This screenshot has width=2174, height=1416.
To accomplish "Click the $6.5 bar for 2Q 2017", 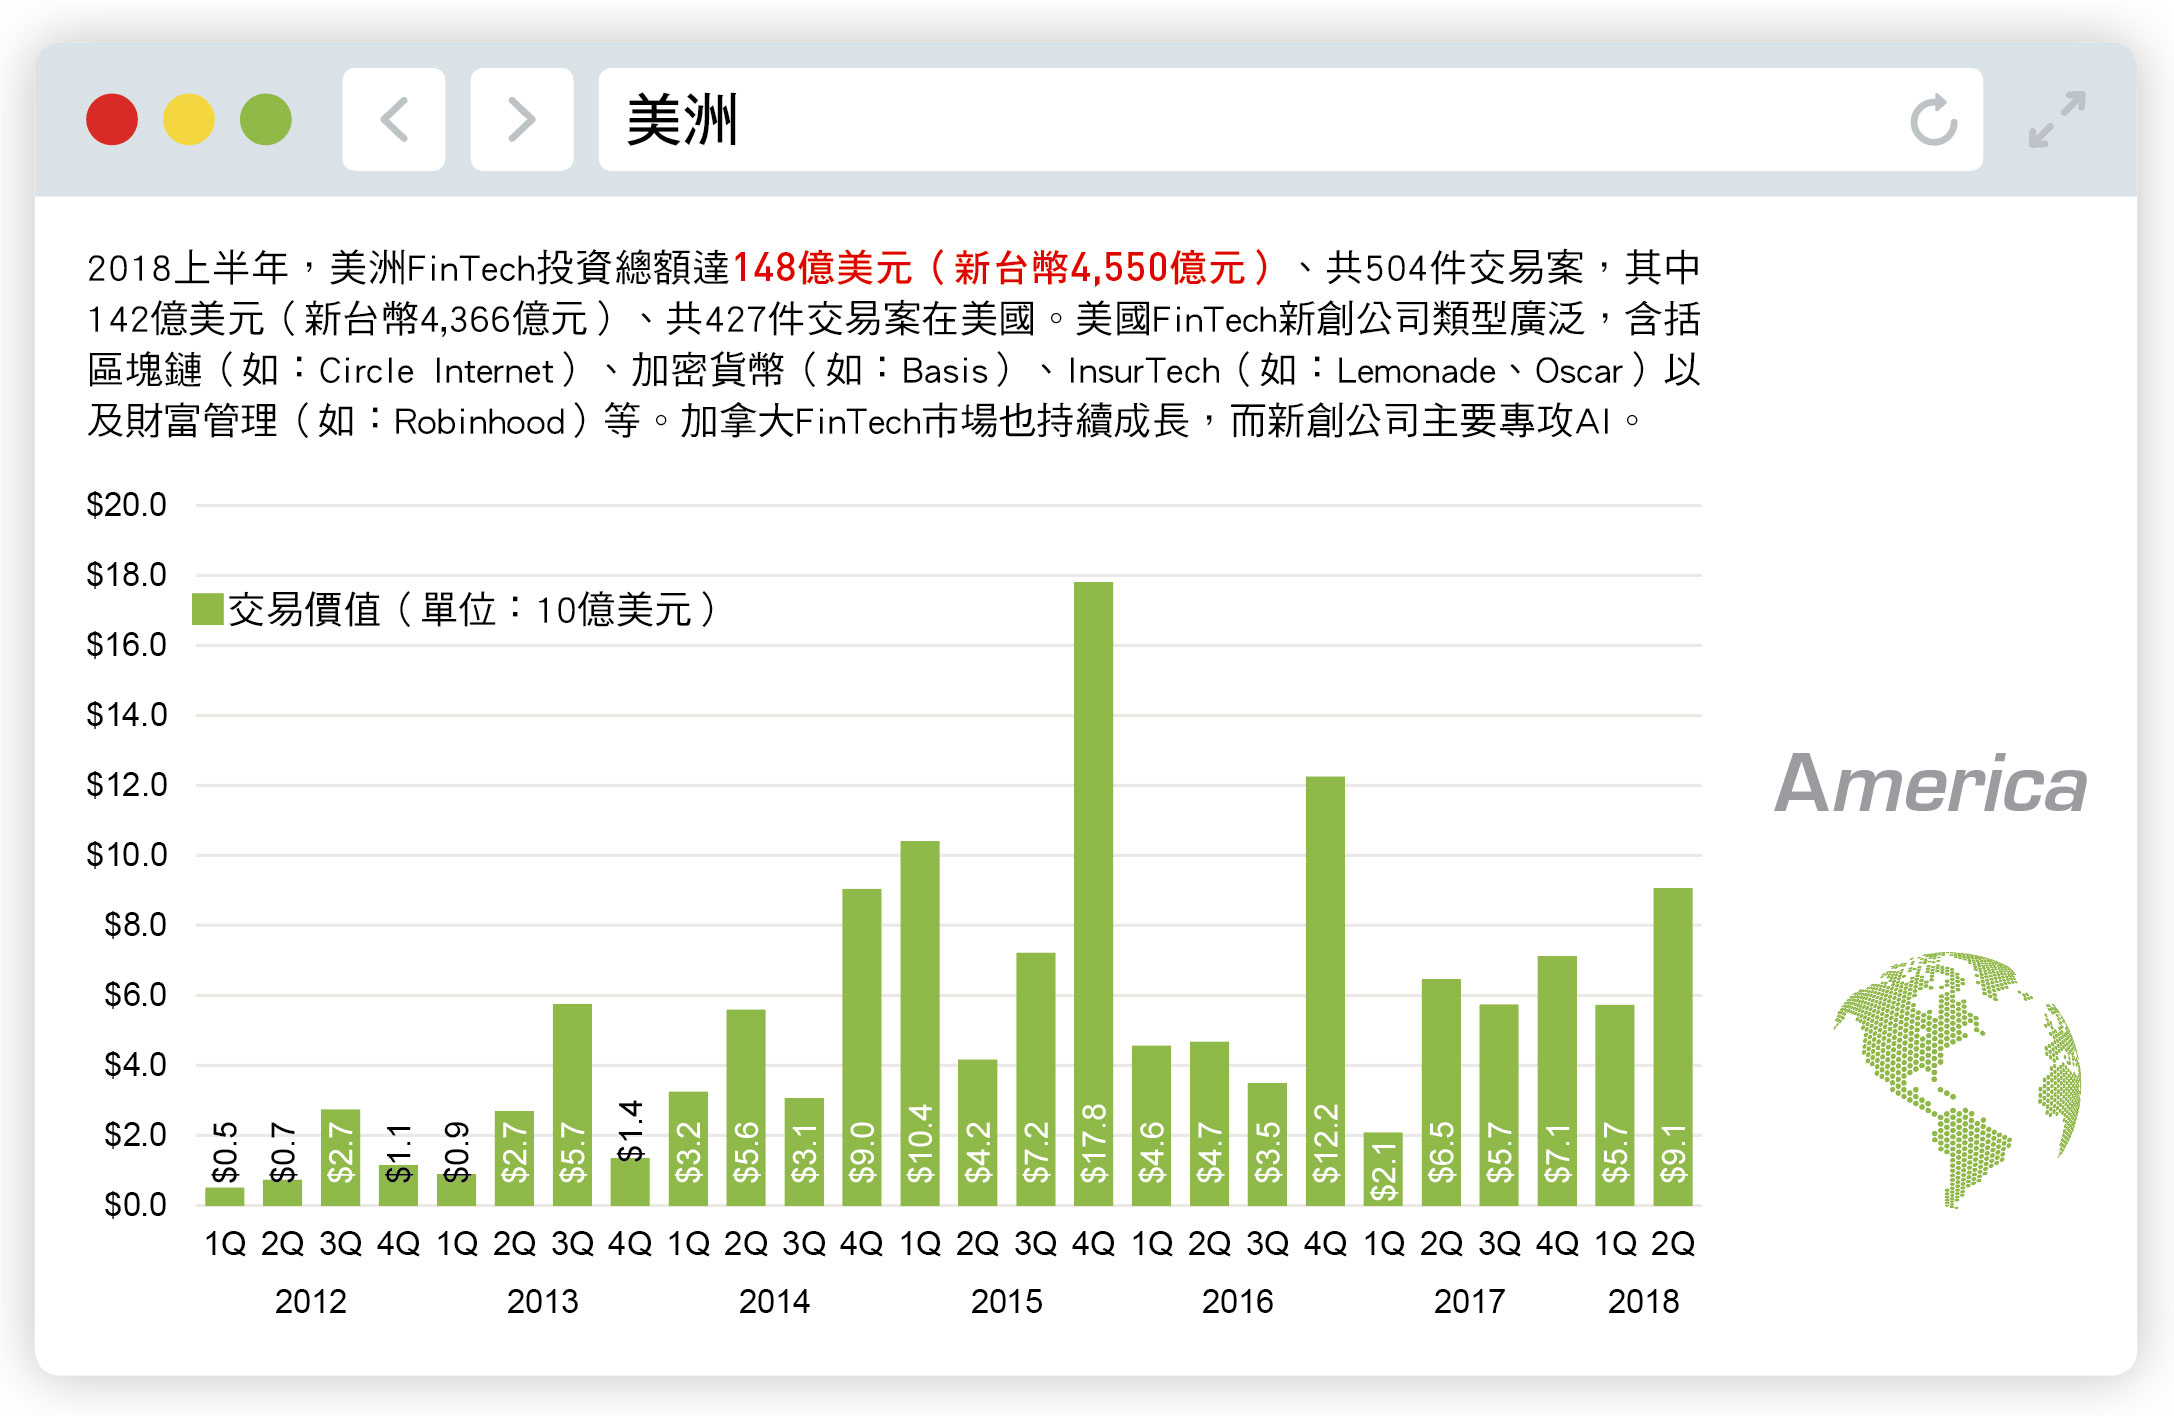I will point(1441,1092).
